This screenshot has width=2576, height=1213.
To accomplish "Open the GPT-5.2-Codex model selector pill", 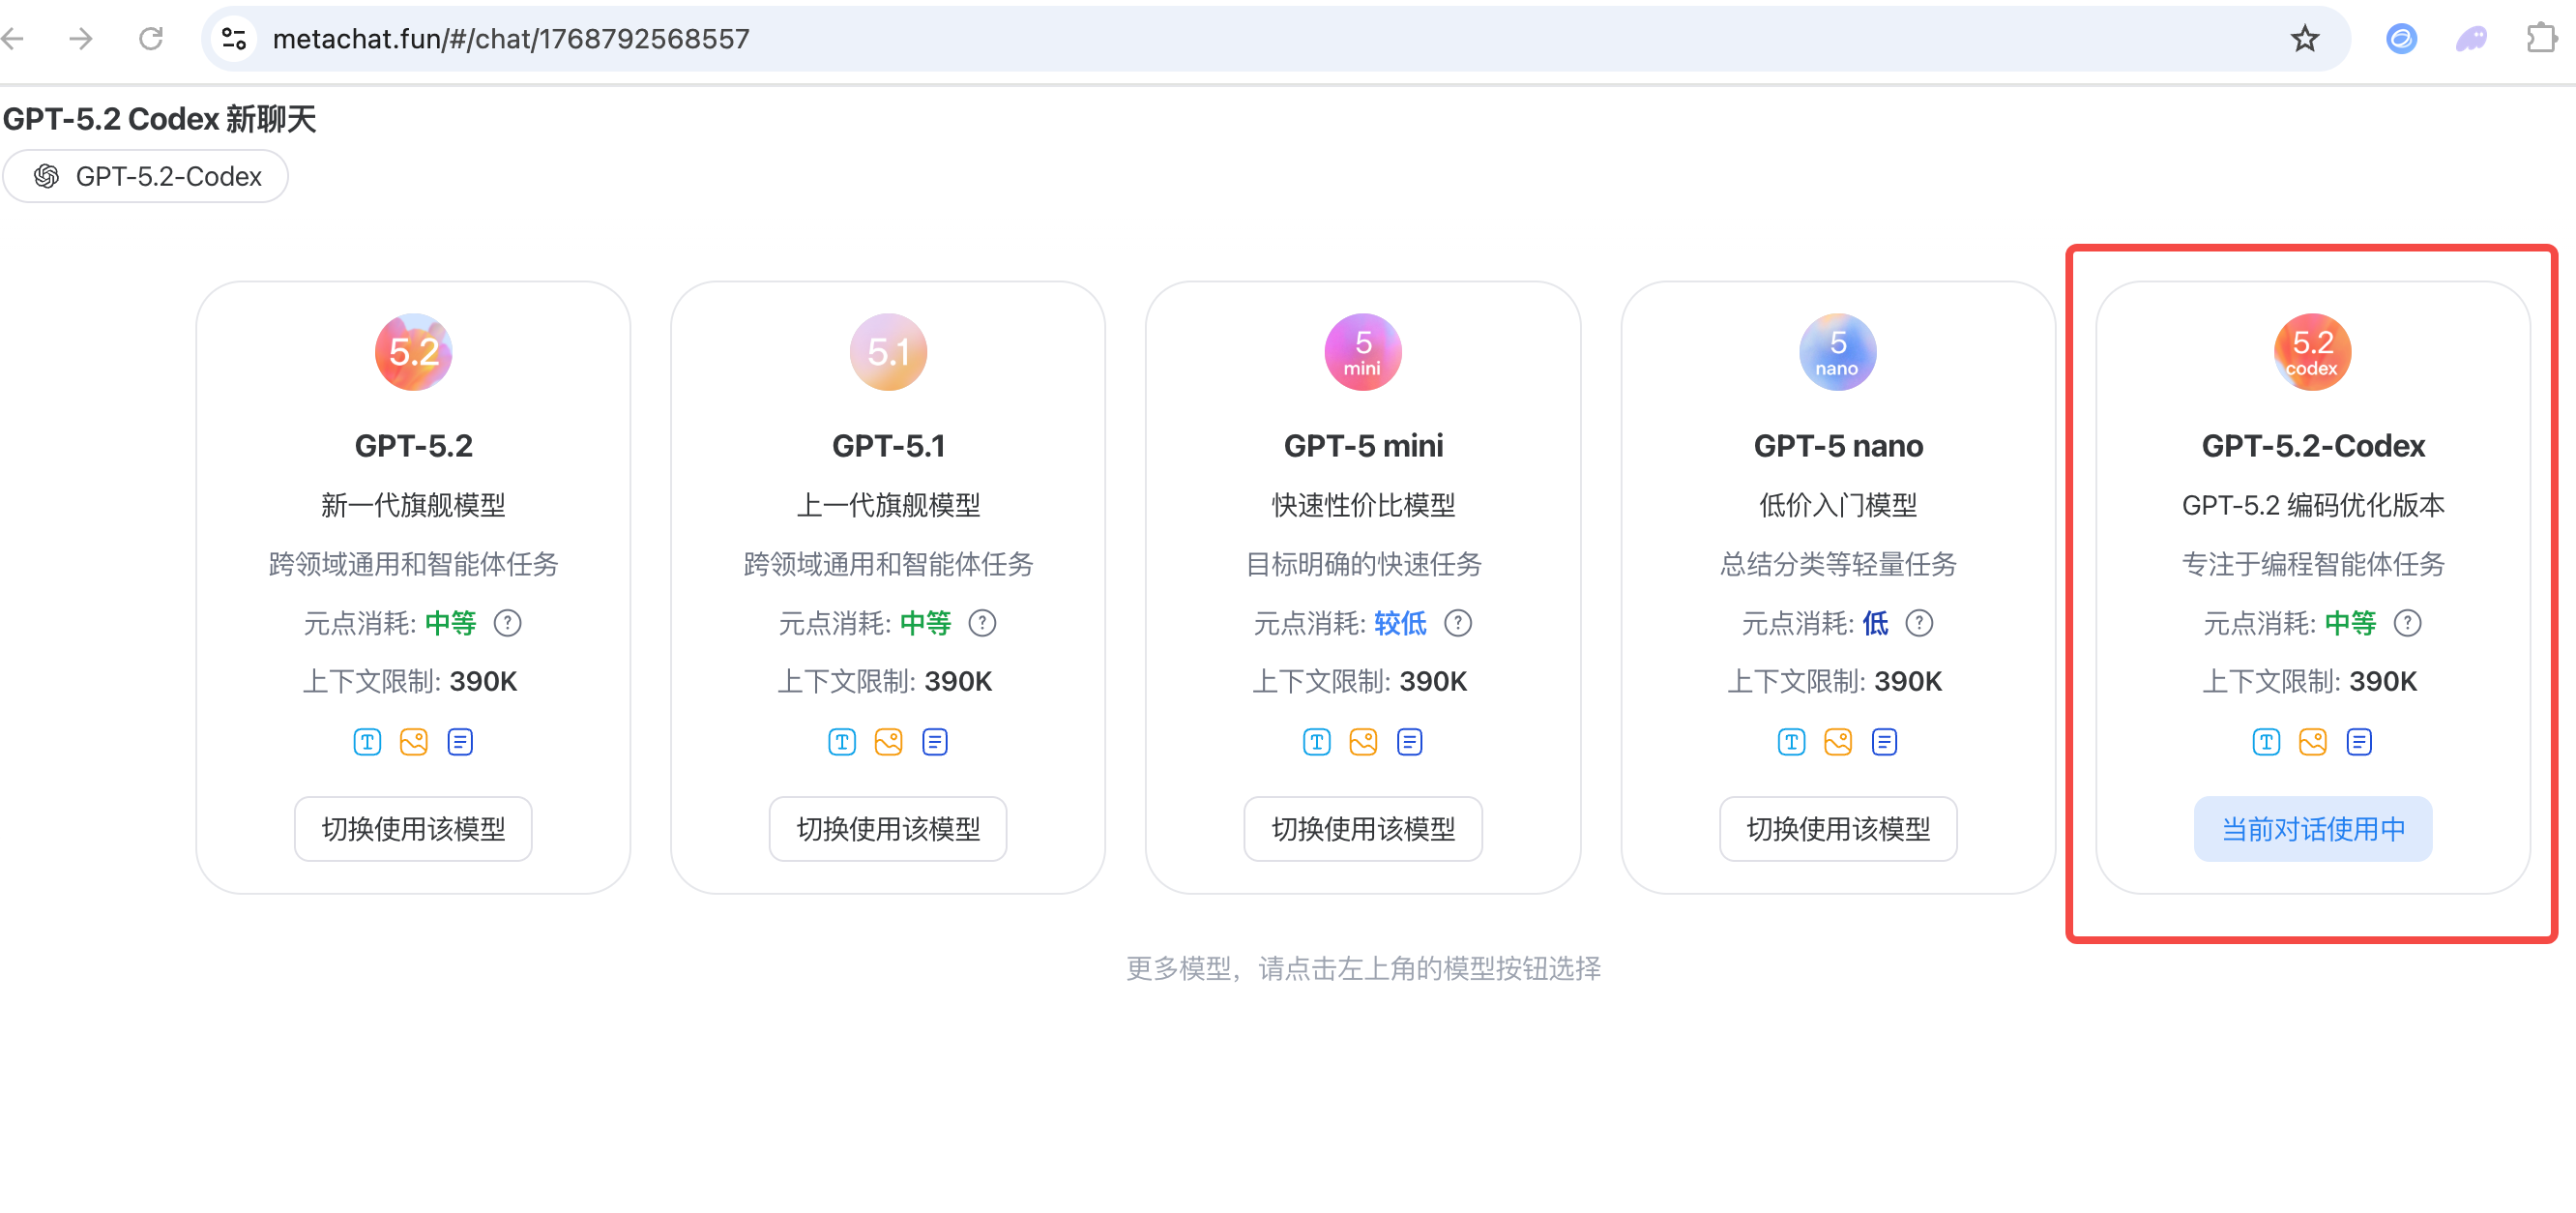I will click(146, 177).
